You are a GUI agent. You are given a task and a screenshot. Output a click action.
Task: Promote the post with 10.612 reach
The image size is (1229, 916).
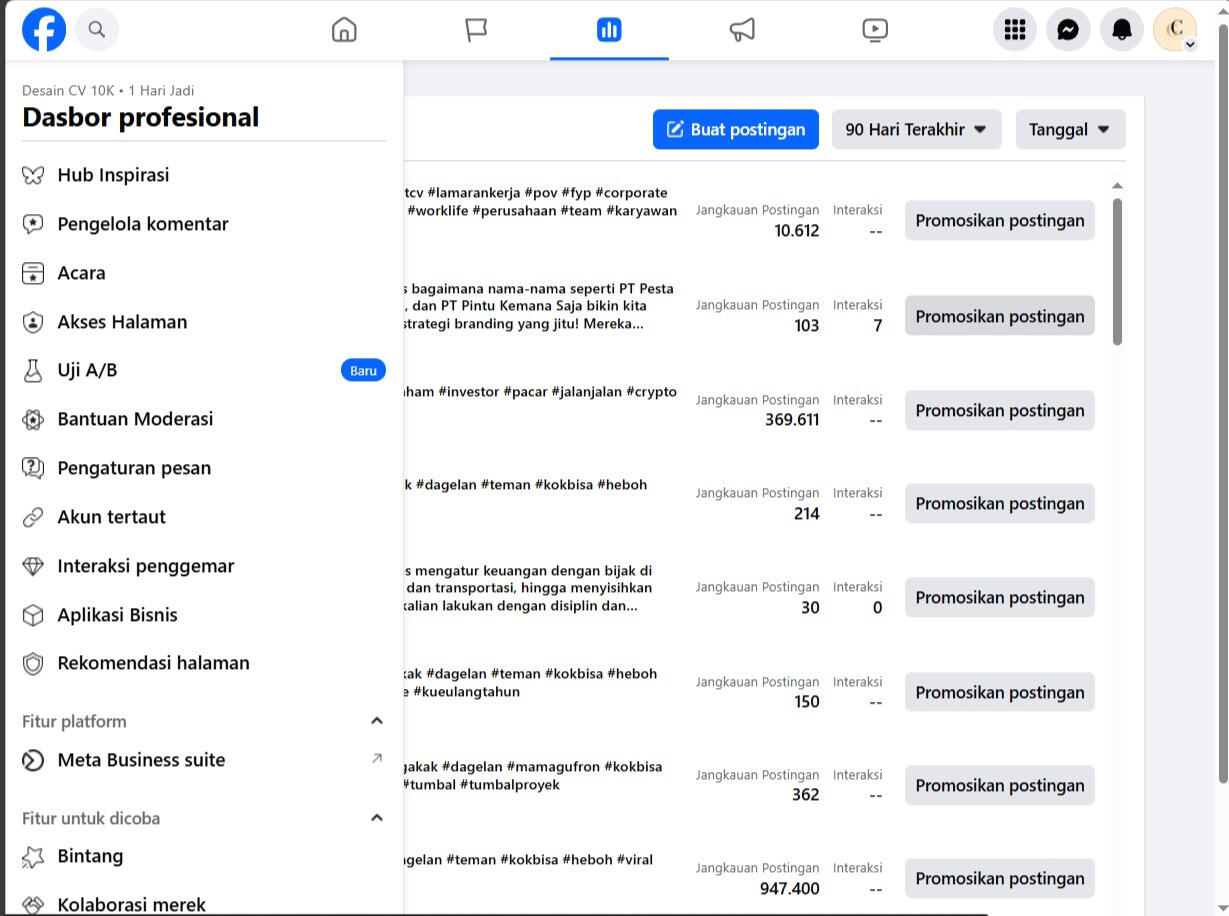coord(999,221)
